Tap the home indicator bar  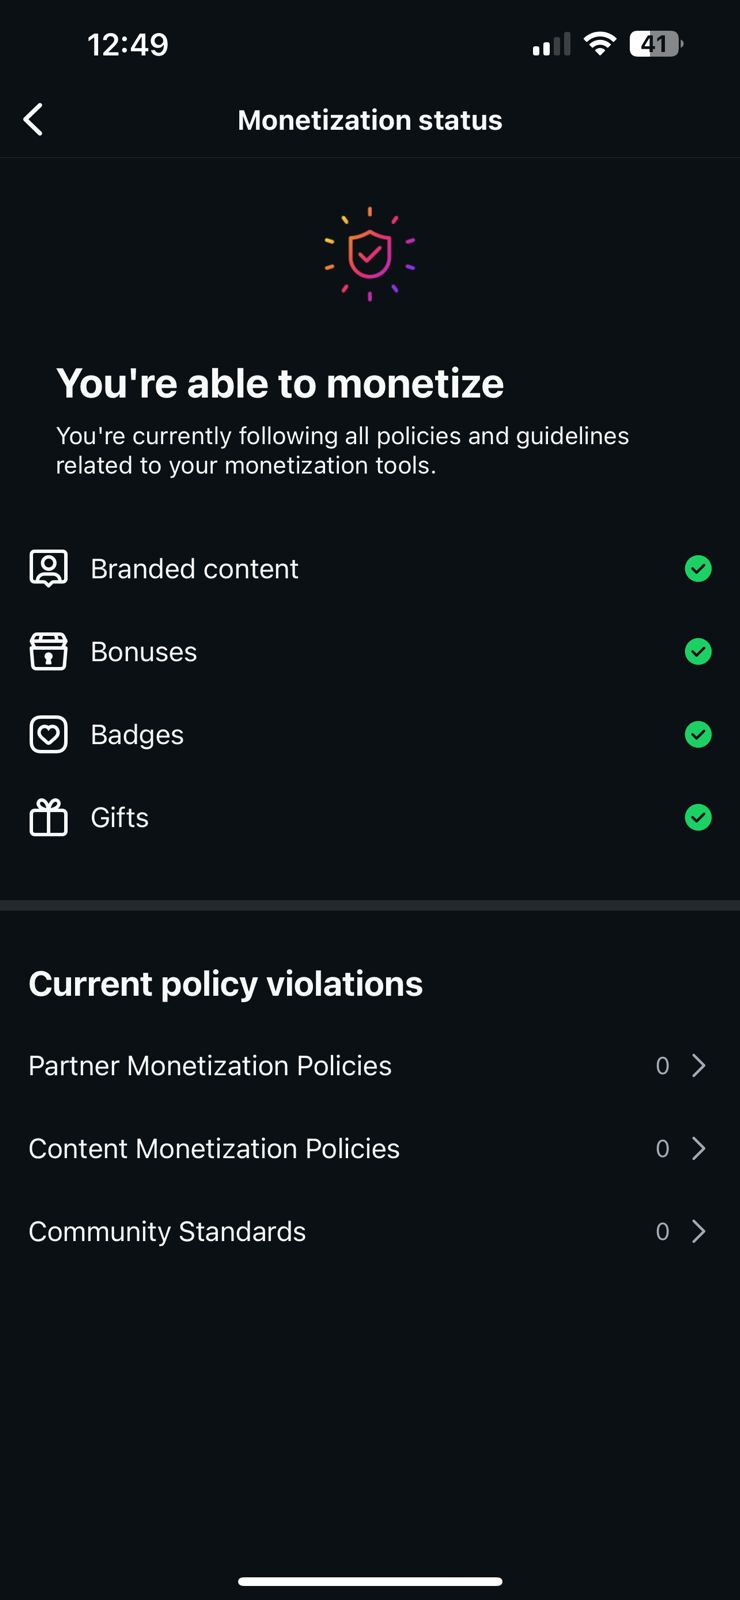pyautogui.click(x=370, y=1581)
